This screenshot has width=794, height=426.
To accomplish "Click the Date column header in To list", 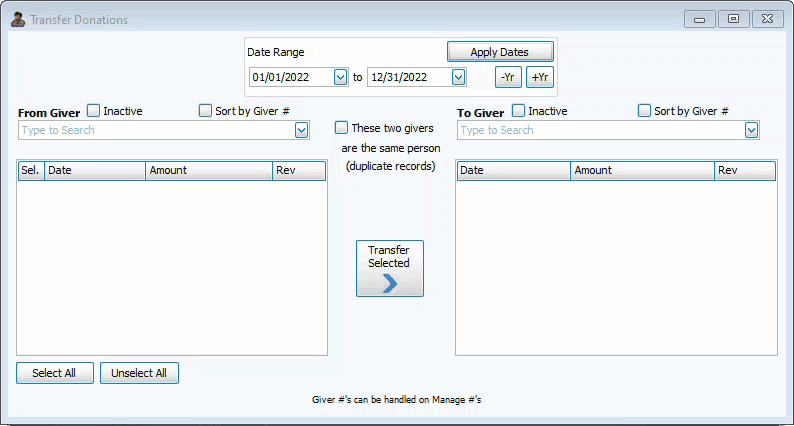I will [513, 171].
